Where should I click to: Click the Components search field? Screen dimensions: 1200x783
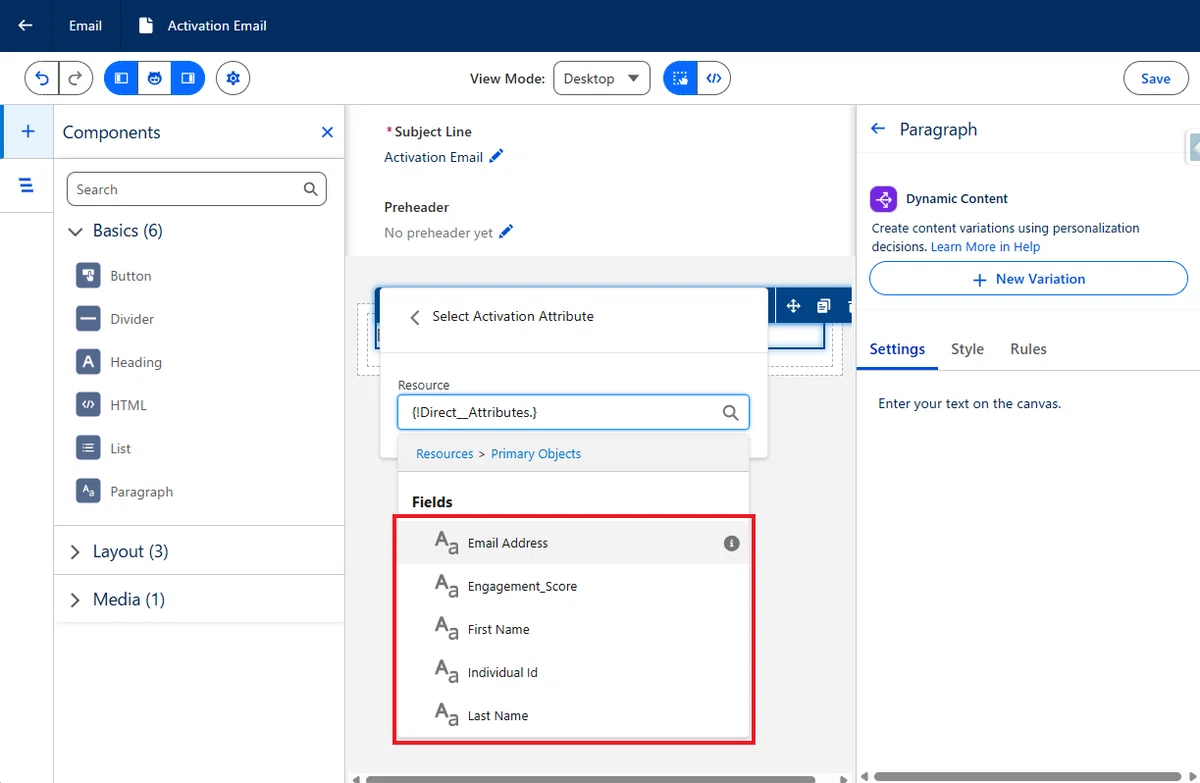point(196,189)
